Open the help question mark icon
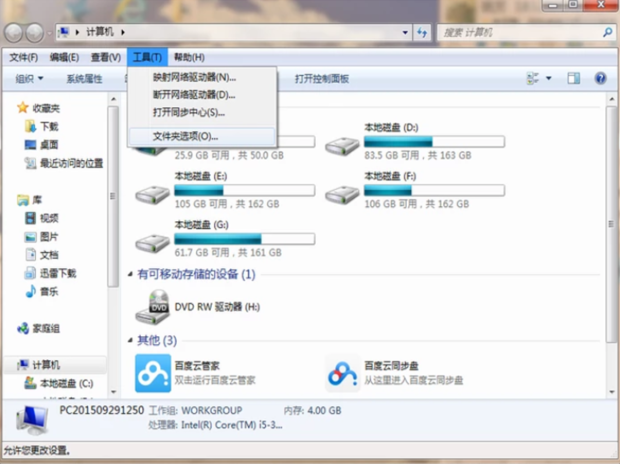The height and width of the screenshot is (464, 620). (x=600, y=78)
